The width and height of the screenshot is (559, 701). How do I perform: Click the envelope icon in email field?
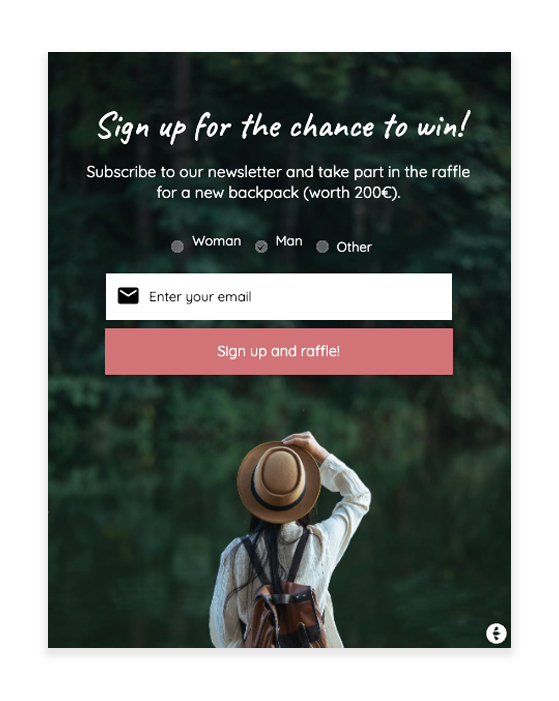click(x=128, y=296)
